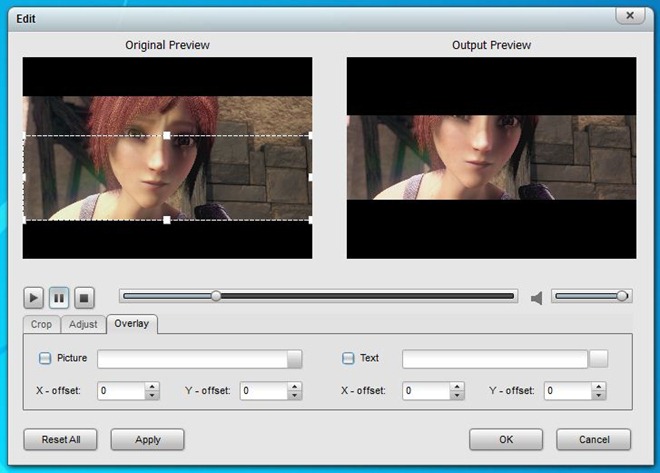Click the Text overlay input field
The height and width of the screenshot is (473, 660).
coord(495,359)
